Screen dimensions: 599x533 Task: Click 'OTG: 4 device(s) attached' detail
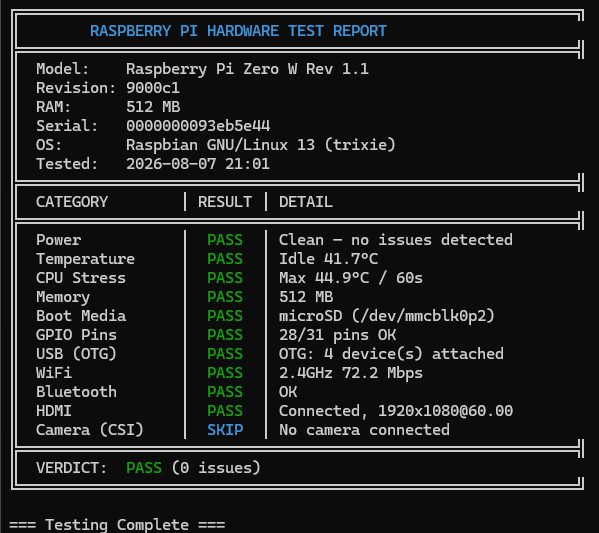pyautogui.click(x=391, y=354)
